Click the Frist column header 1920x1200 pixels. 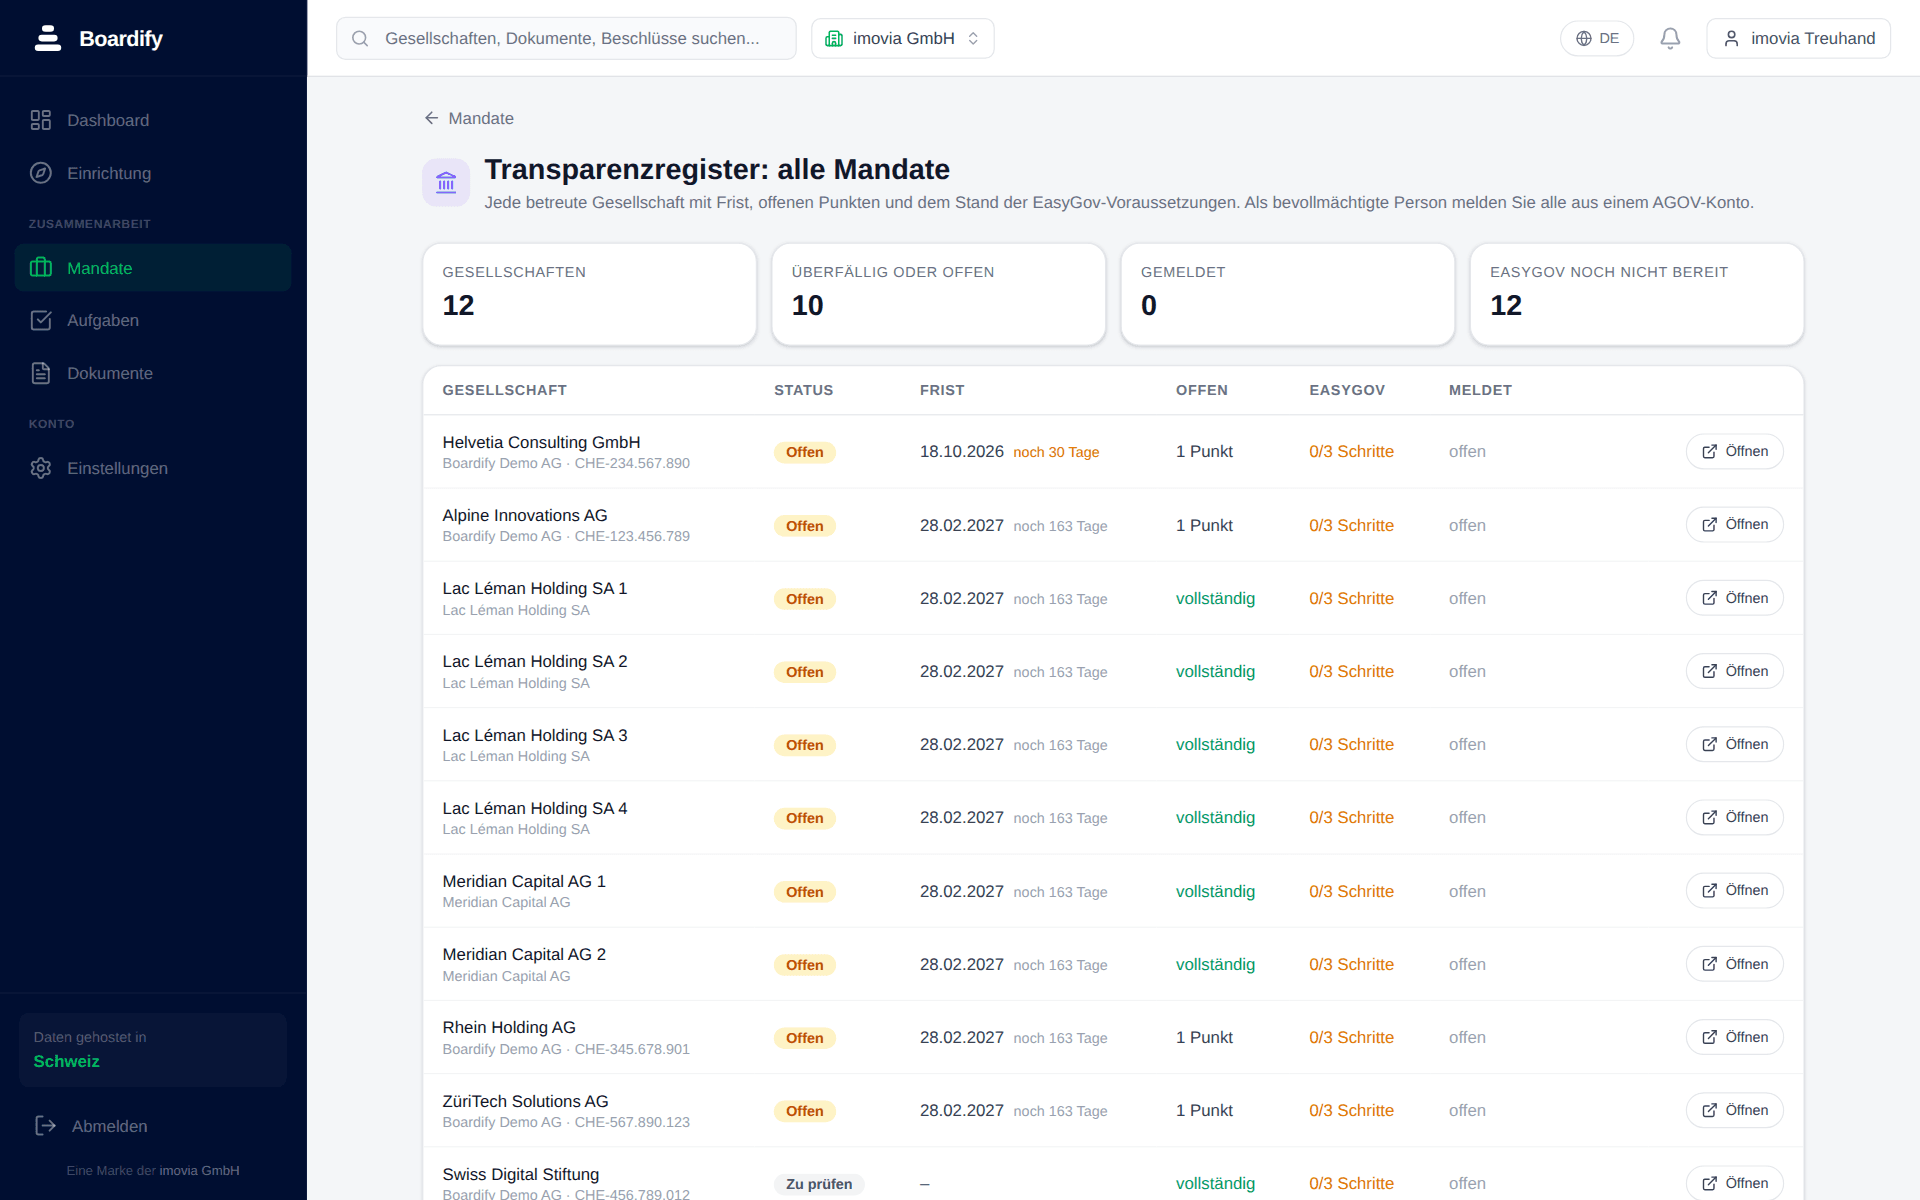click(x=942, y=390)
